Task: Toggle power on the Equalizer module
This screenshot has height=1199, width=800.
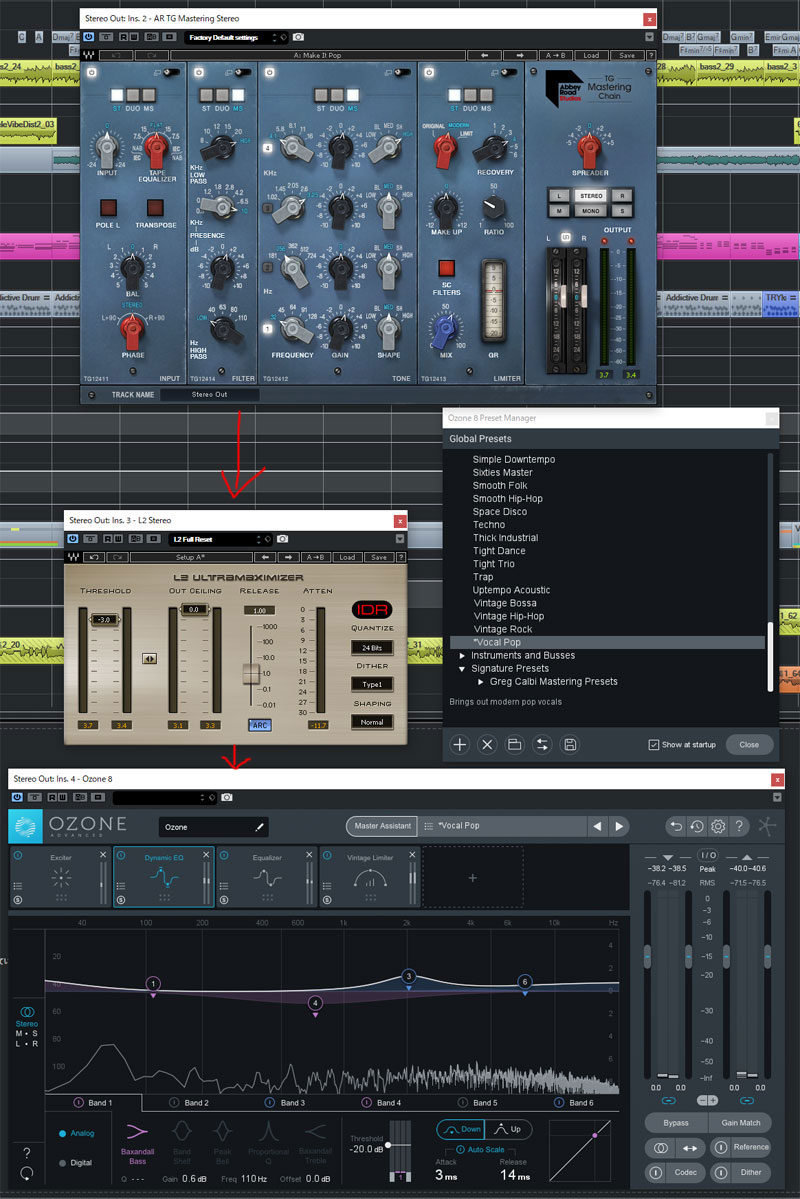Action: 224,855
